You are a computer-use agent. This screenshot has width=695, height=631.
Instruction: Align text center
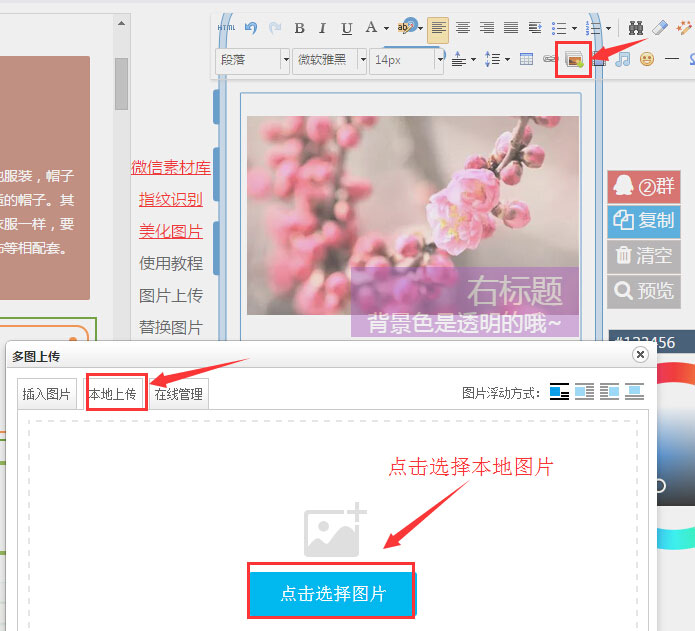[463, 28]
